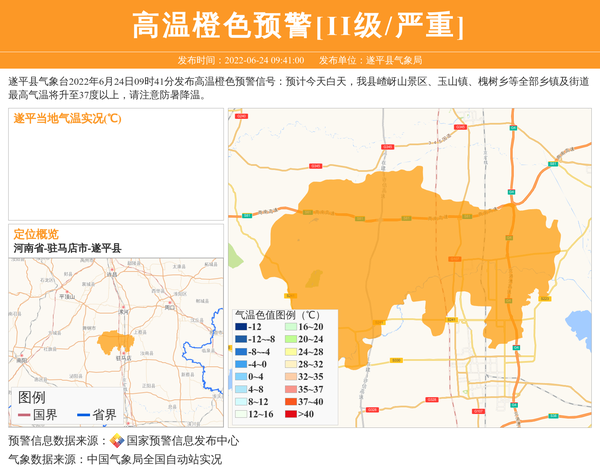Click the highlighted 遂平县 shape on overview map
600x471 pixels.
click(114, 342)
